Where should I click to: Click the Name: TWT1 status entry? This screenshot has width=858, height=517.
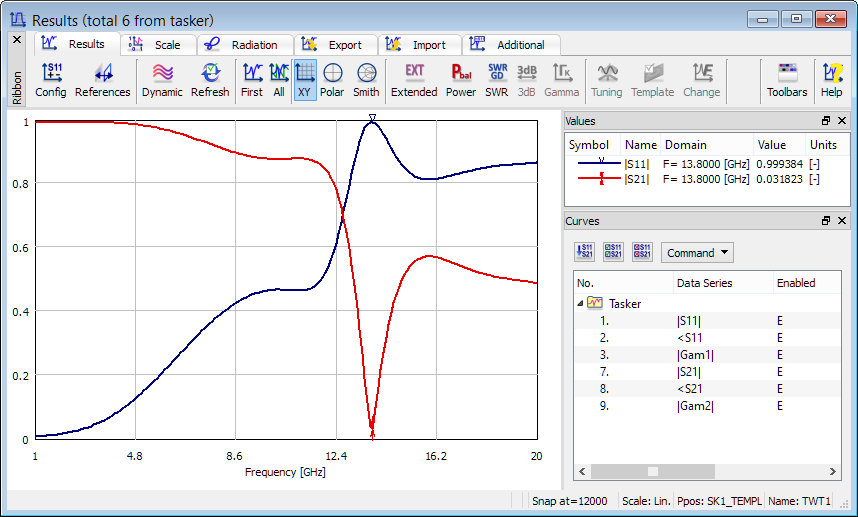pos(799,501)
